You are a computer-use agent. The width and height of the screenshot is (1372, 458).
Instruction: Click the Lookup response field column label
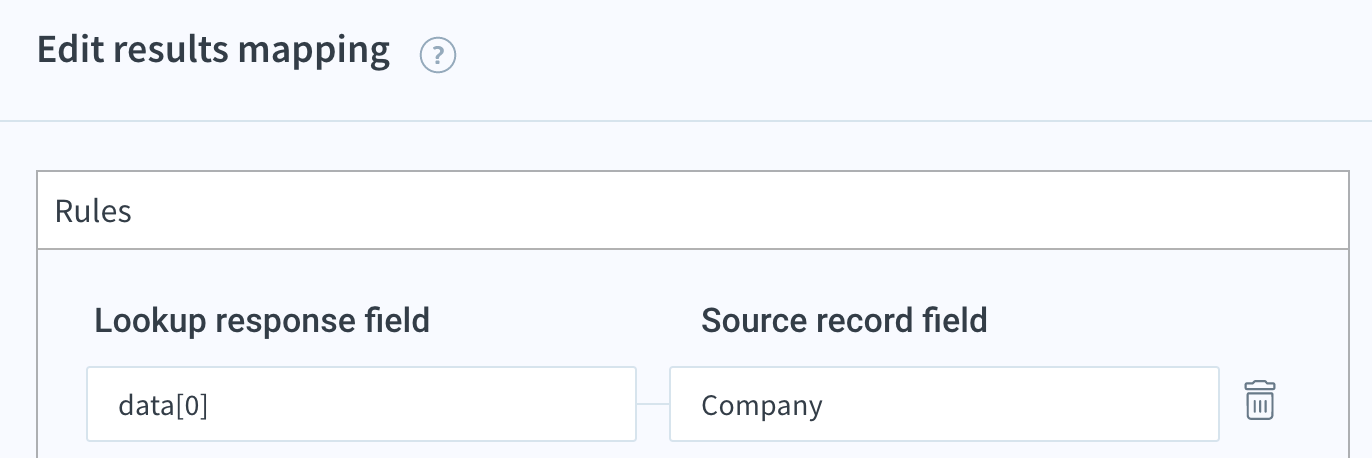(262, 321)
